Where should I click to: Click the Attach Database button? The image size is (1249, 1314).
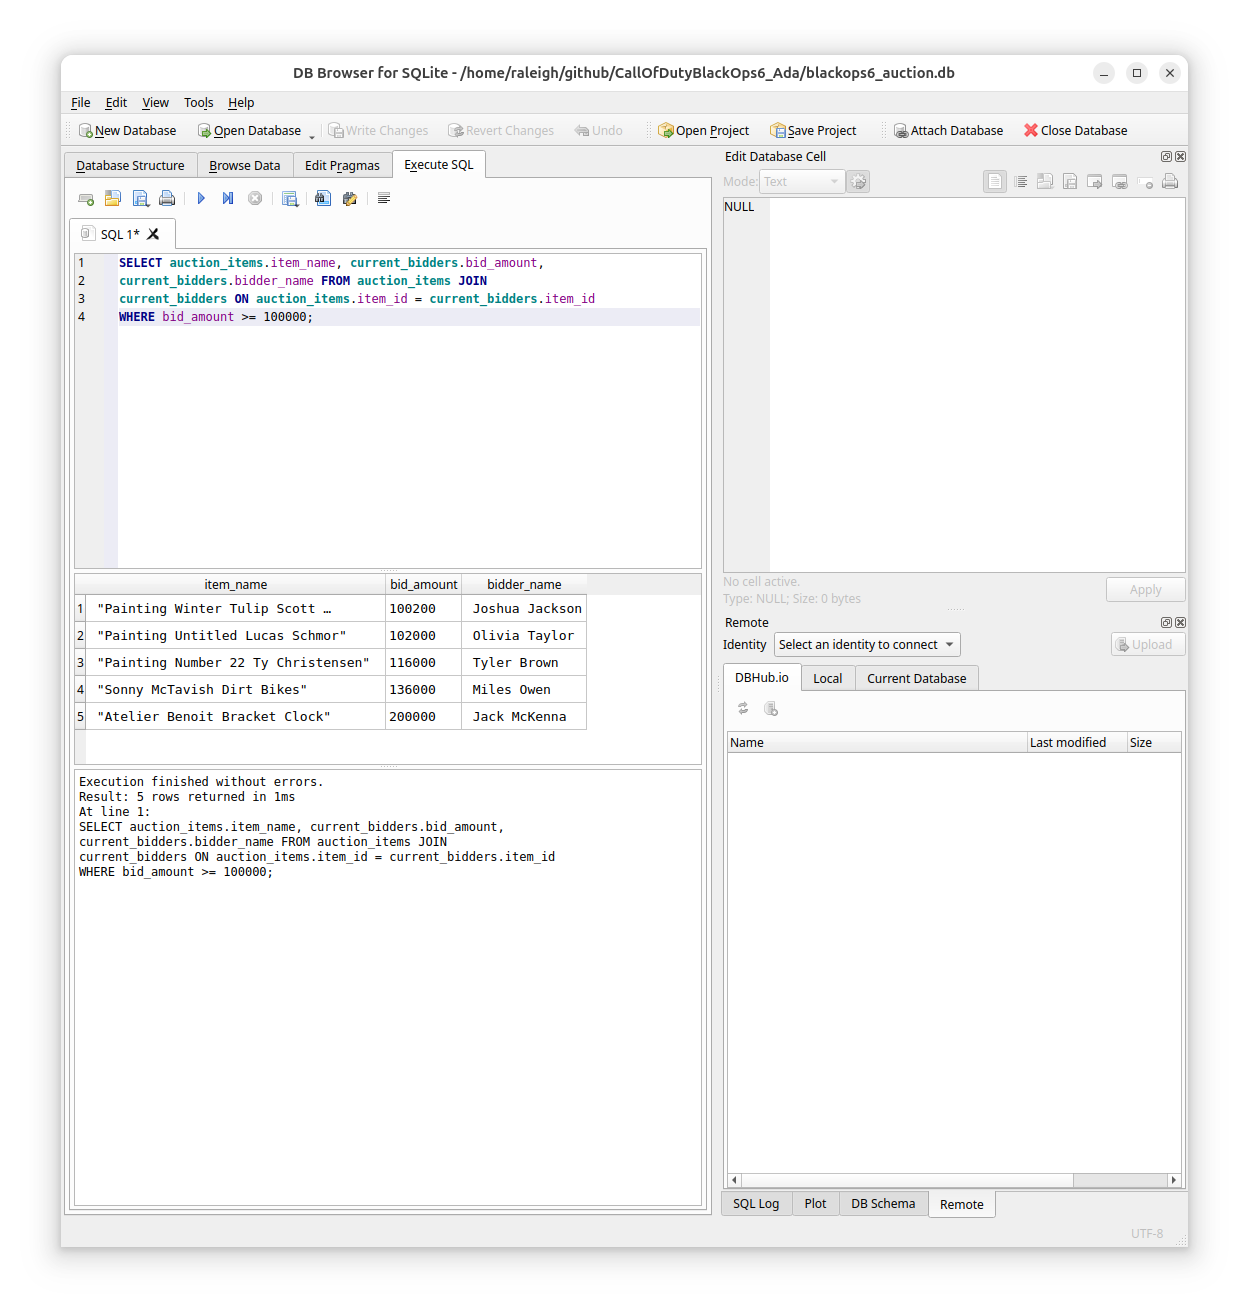(947, 130)
